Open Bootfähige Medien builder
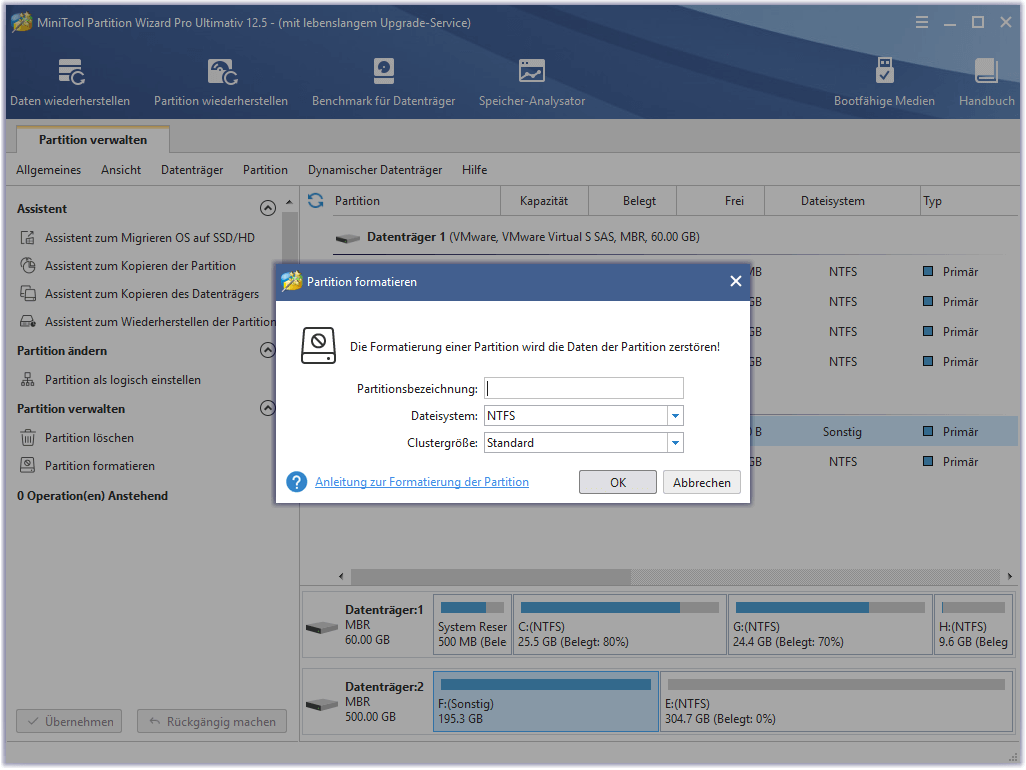1026x770 pixels. (x=884, y=82)
